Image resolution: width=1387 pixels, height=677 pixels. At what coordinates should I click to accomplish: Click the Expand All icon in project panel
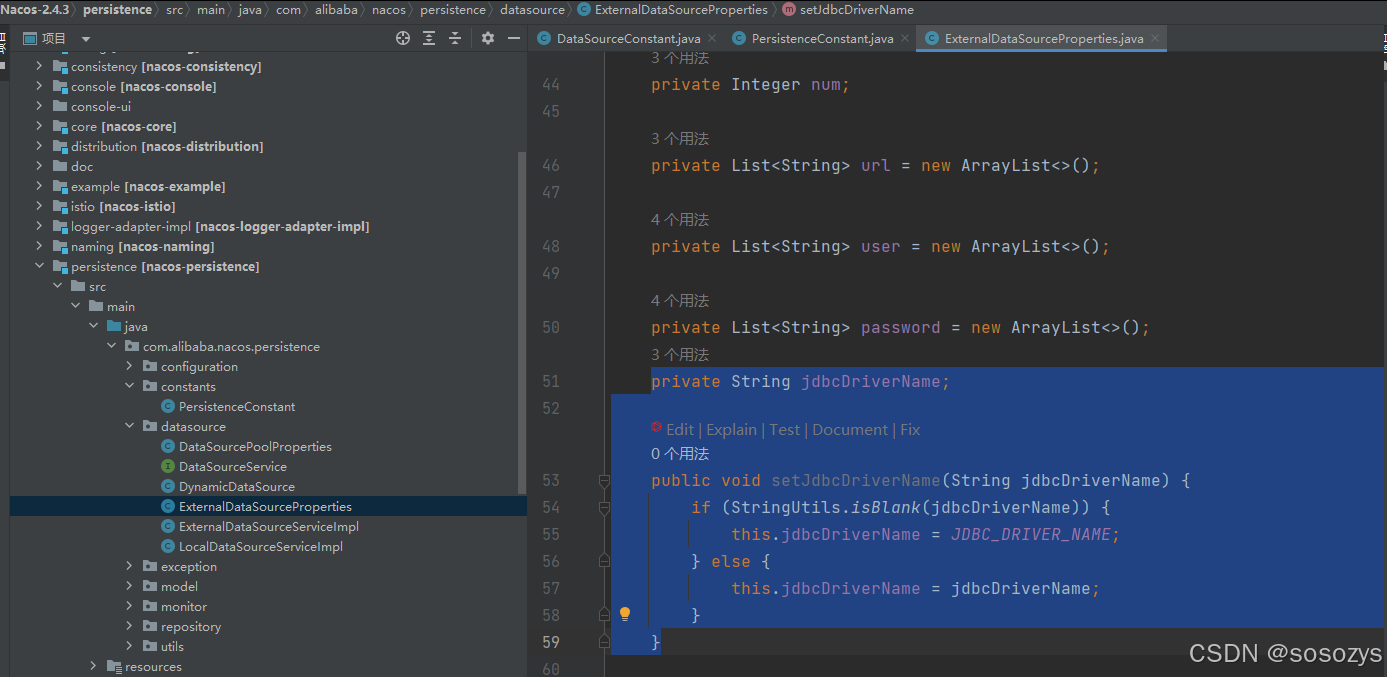(429, 38)
